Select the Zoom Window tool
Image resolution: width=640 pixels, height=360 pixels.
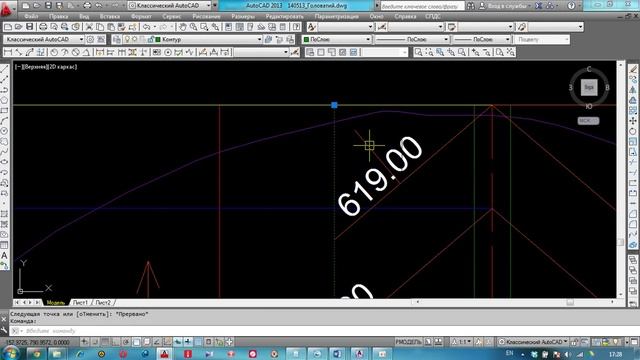[418, 52]
